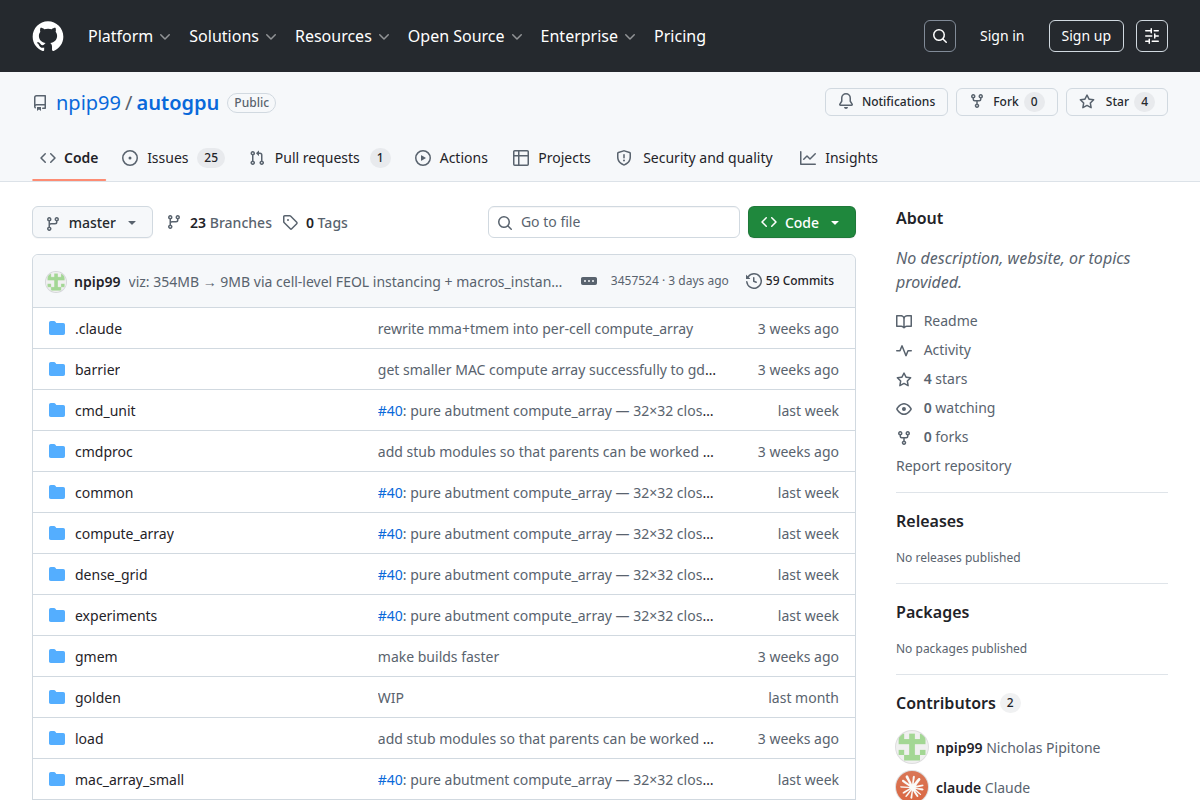
Task: Go to the Pricing page
Action: tap(680, 36)
